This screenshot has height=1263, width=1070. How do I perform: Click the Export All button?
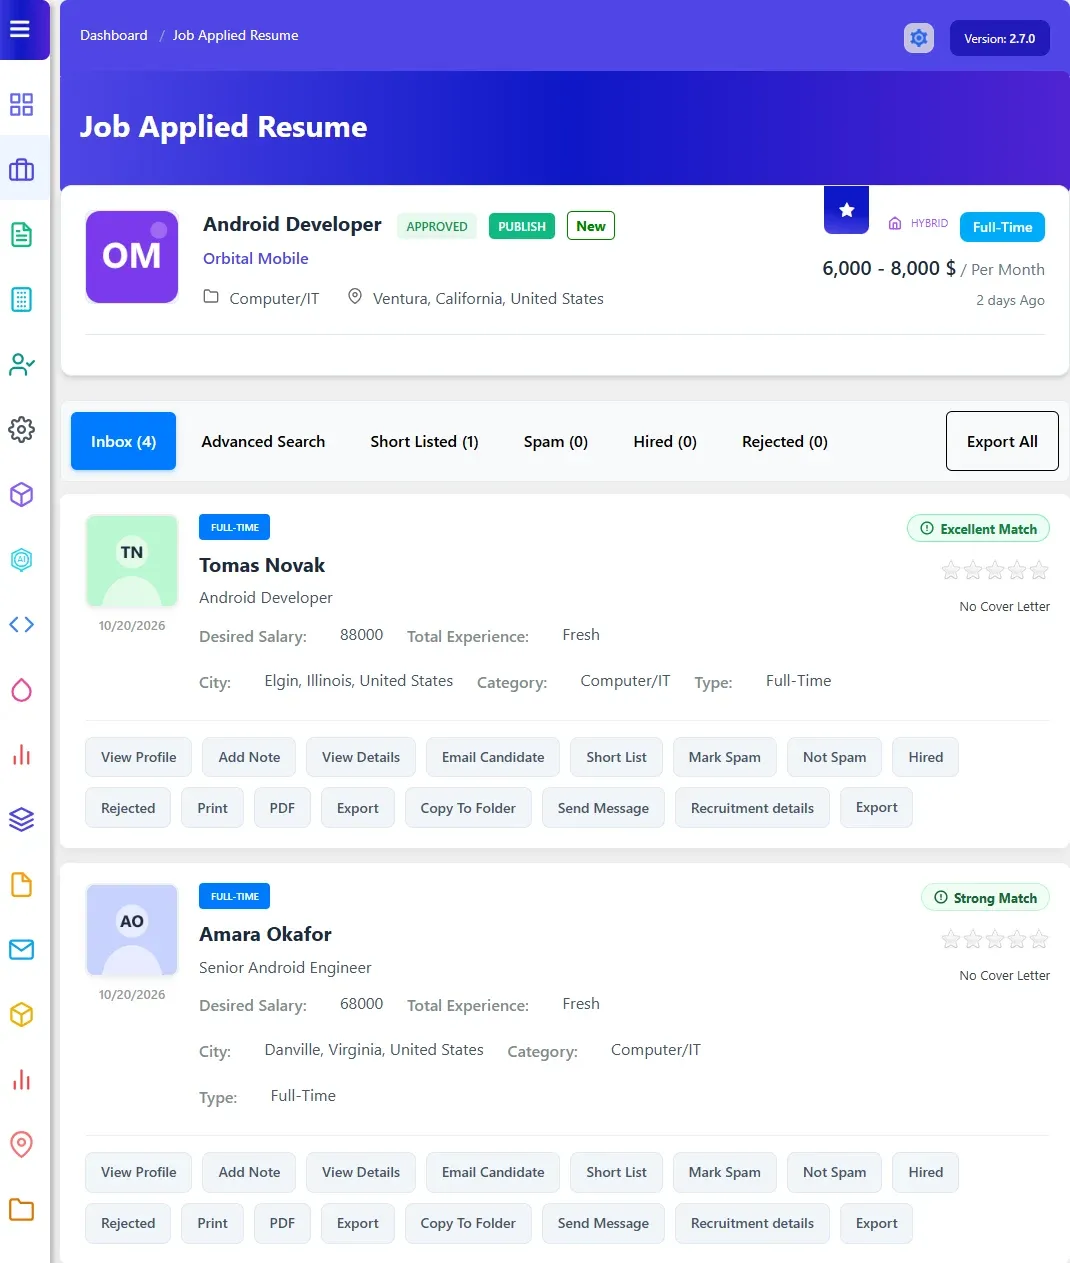1002,441
